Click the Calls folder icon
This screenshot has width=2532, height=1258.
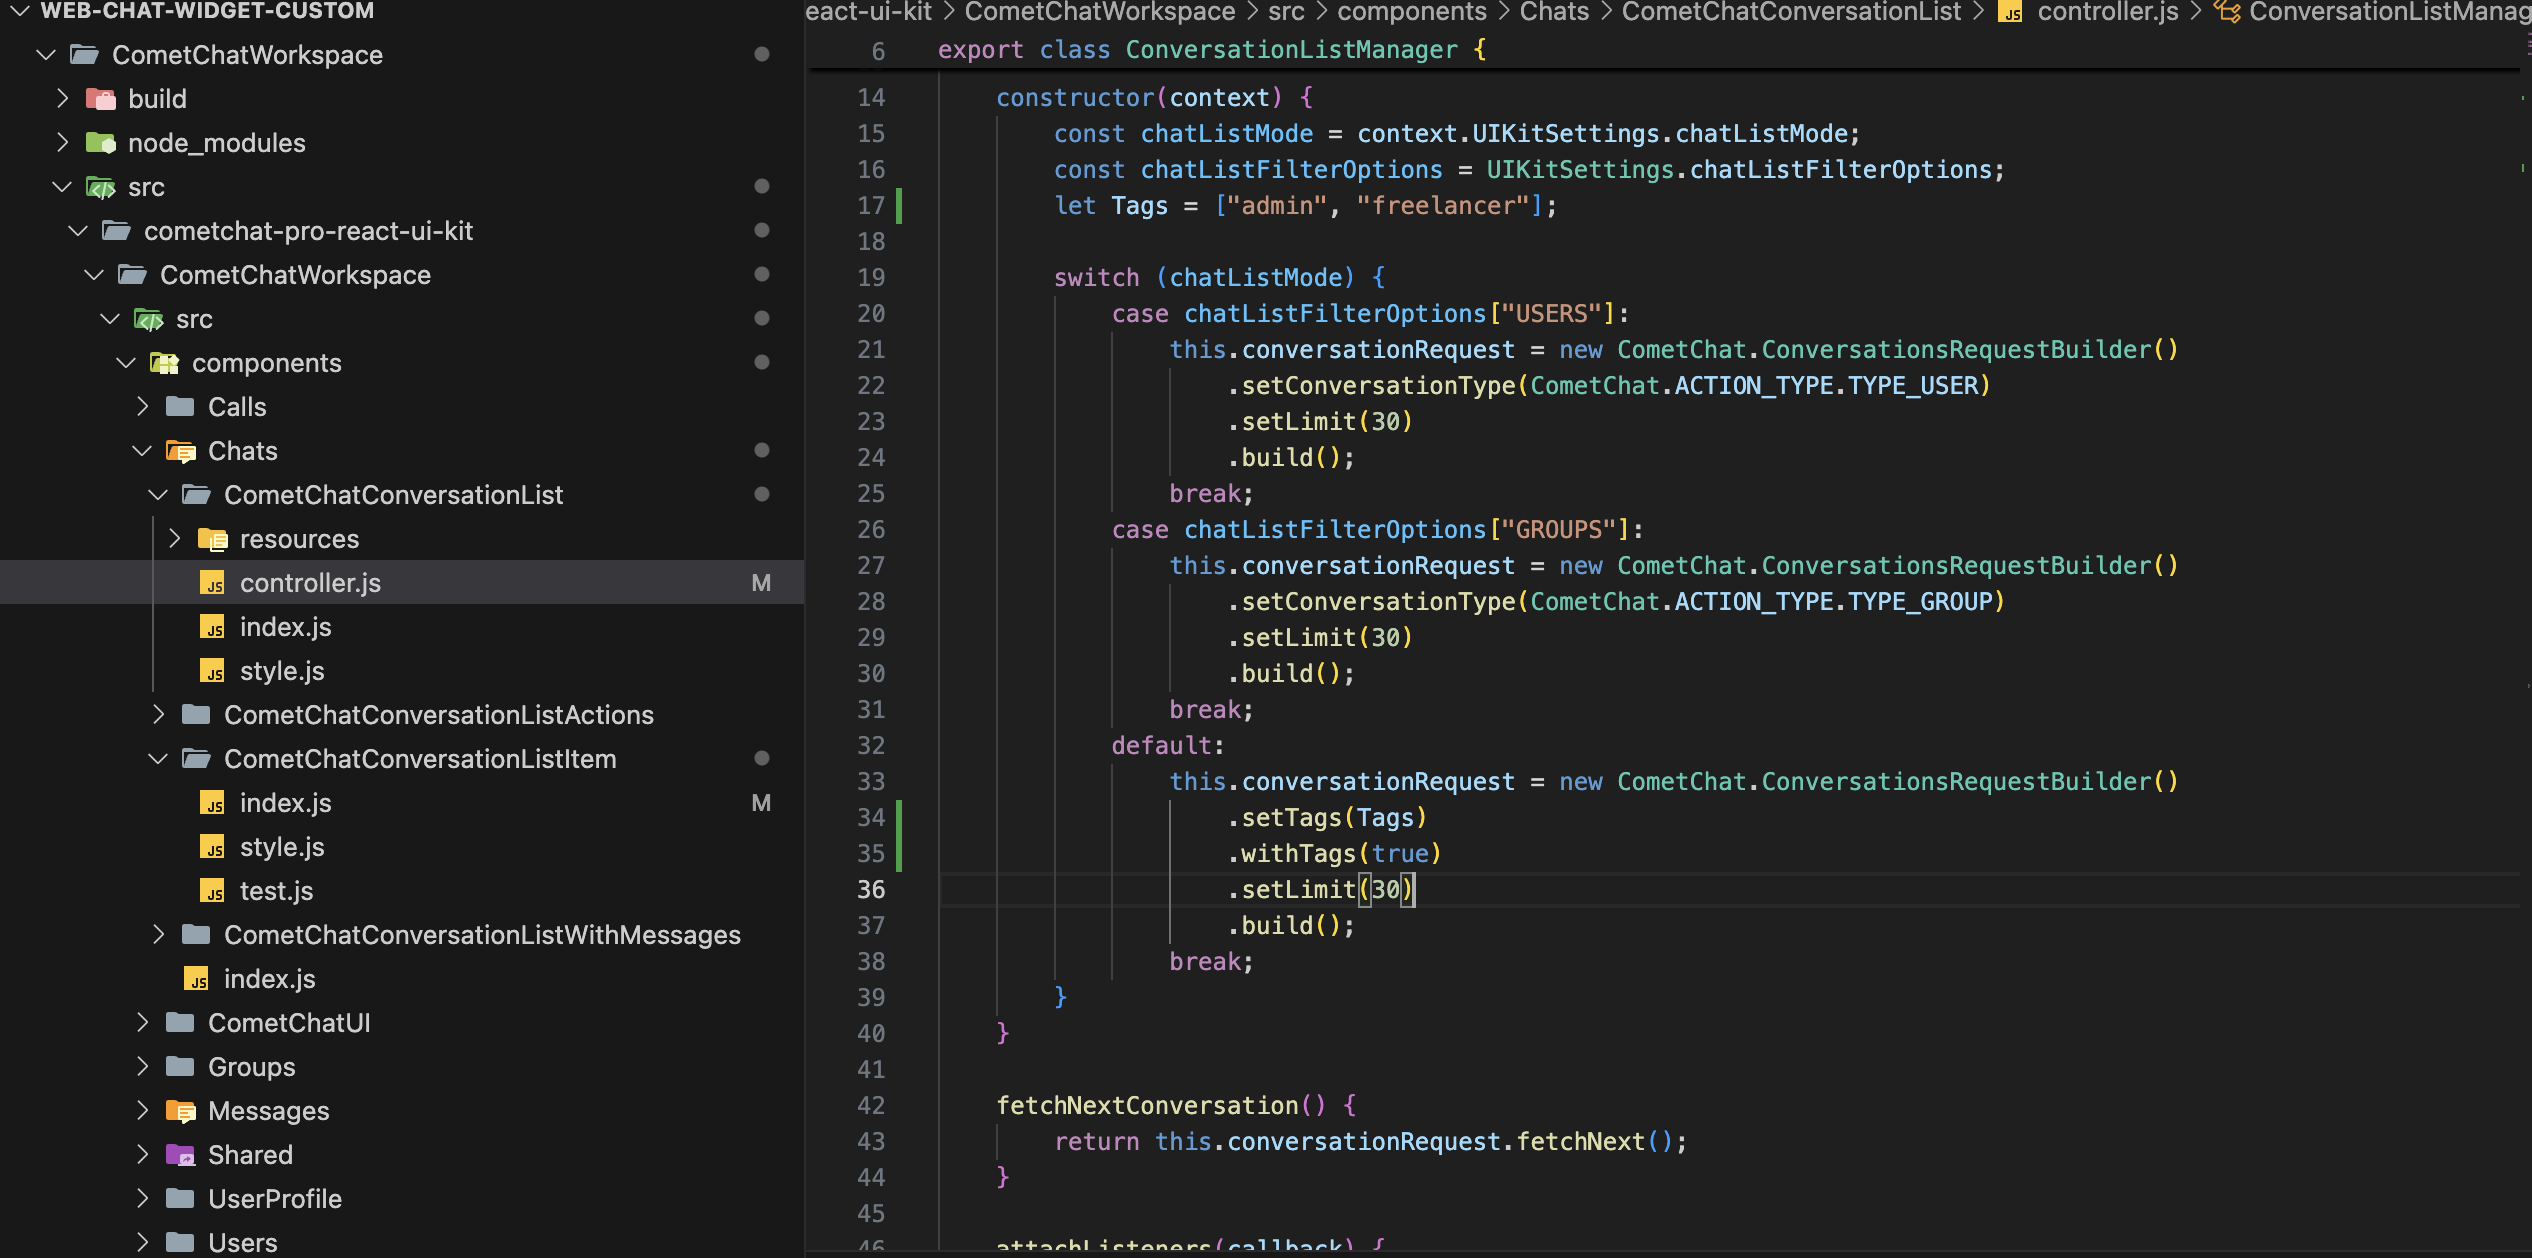pos(181,407)
